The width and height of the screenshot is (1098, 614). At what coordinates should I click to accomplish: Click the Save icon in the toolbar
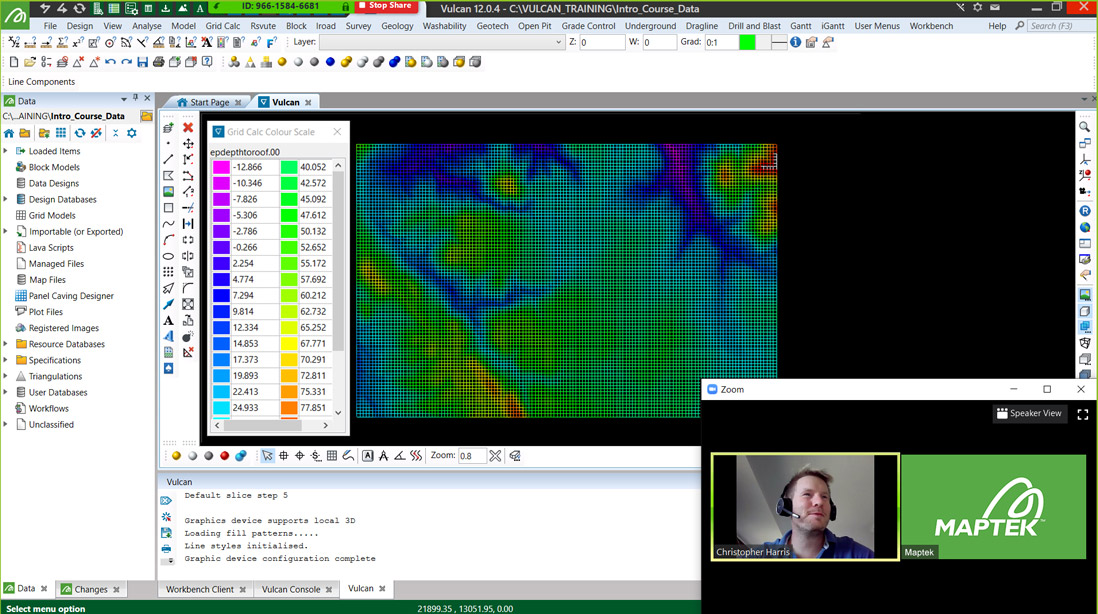click(x=143, y=62)
